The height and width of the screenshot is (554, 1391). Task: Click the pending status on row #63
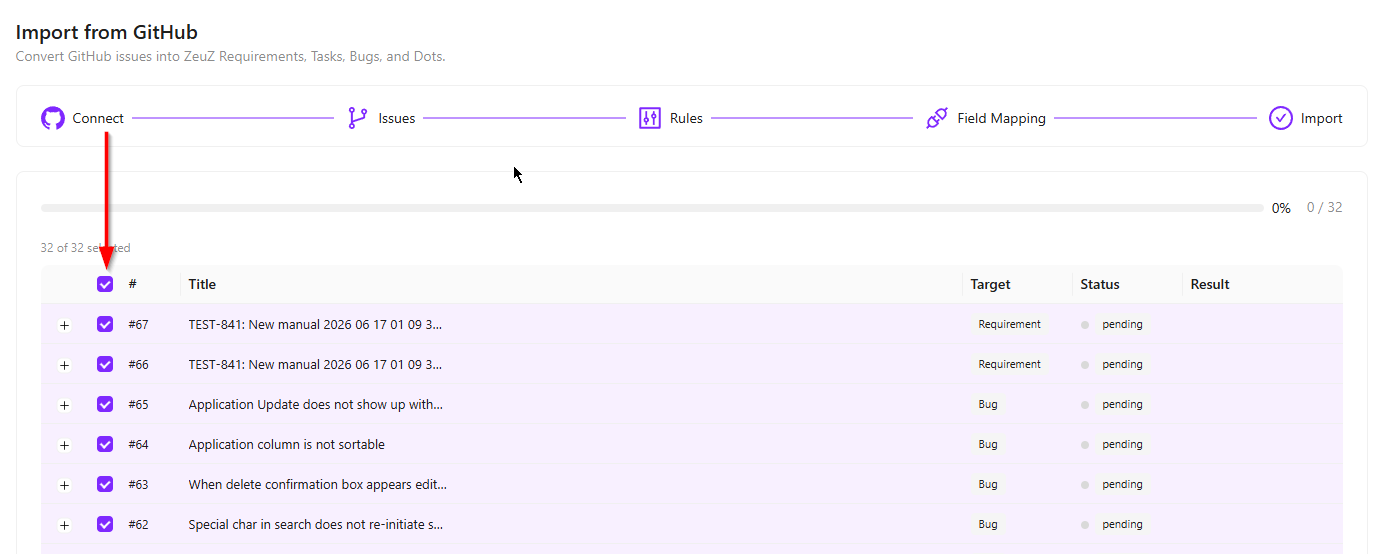tap(1122, 484)
